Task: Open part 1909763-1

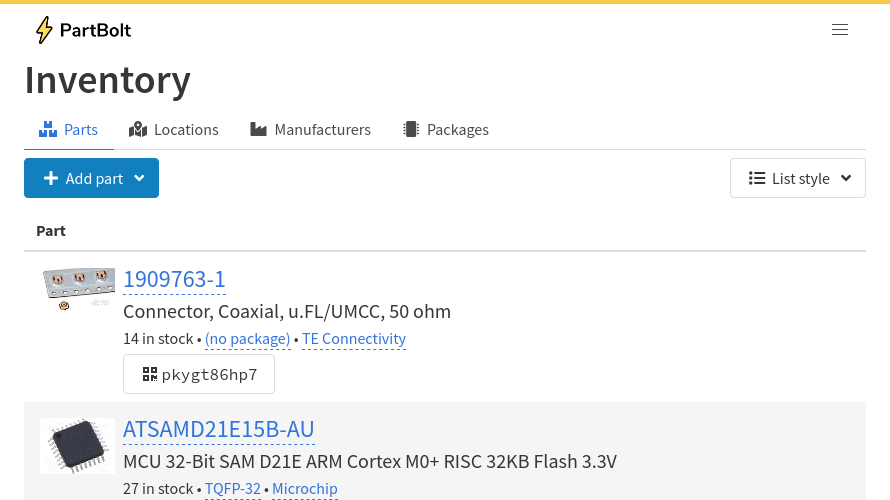Action: click(174, 279)
